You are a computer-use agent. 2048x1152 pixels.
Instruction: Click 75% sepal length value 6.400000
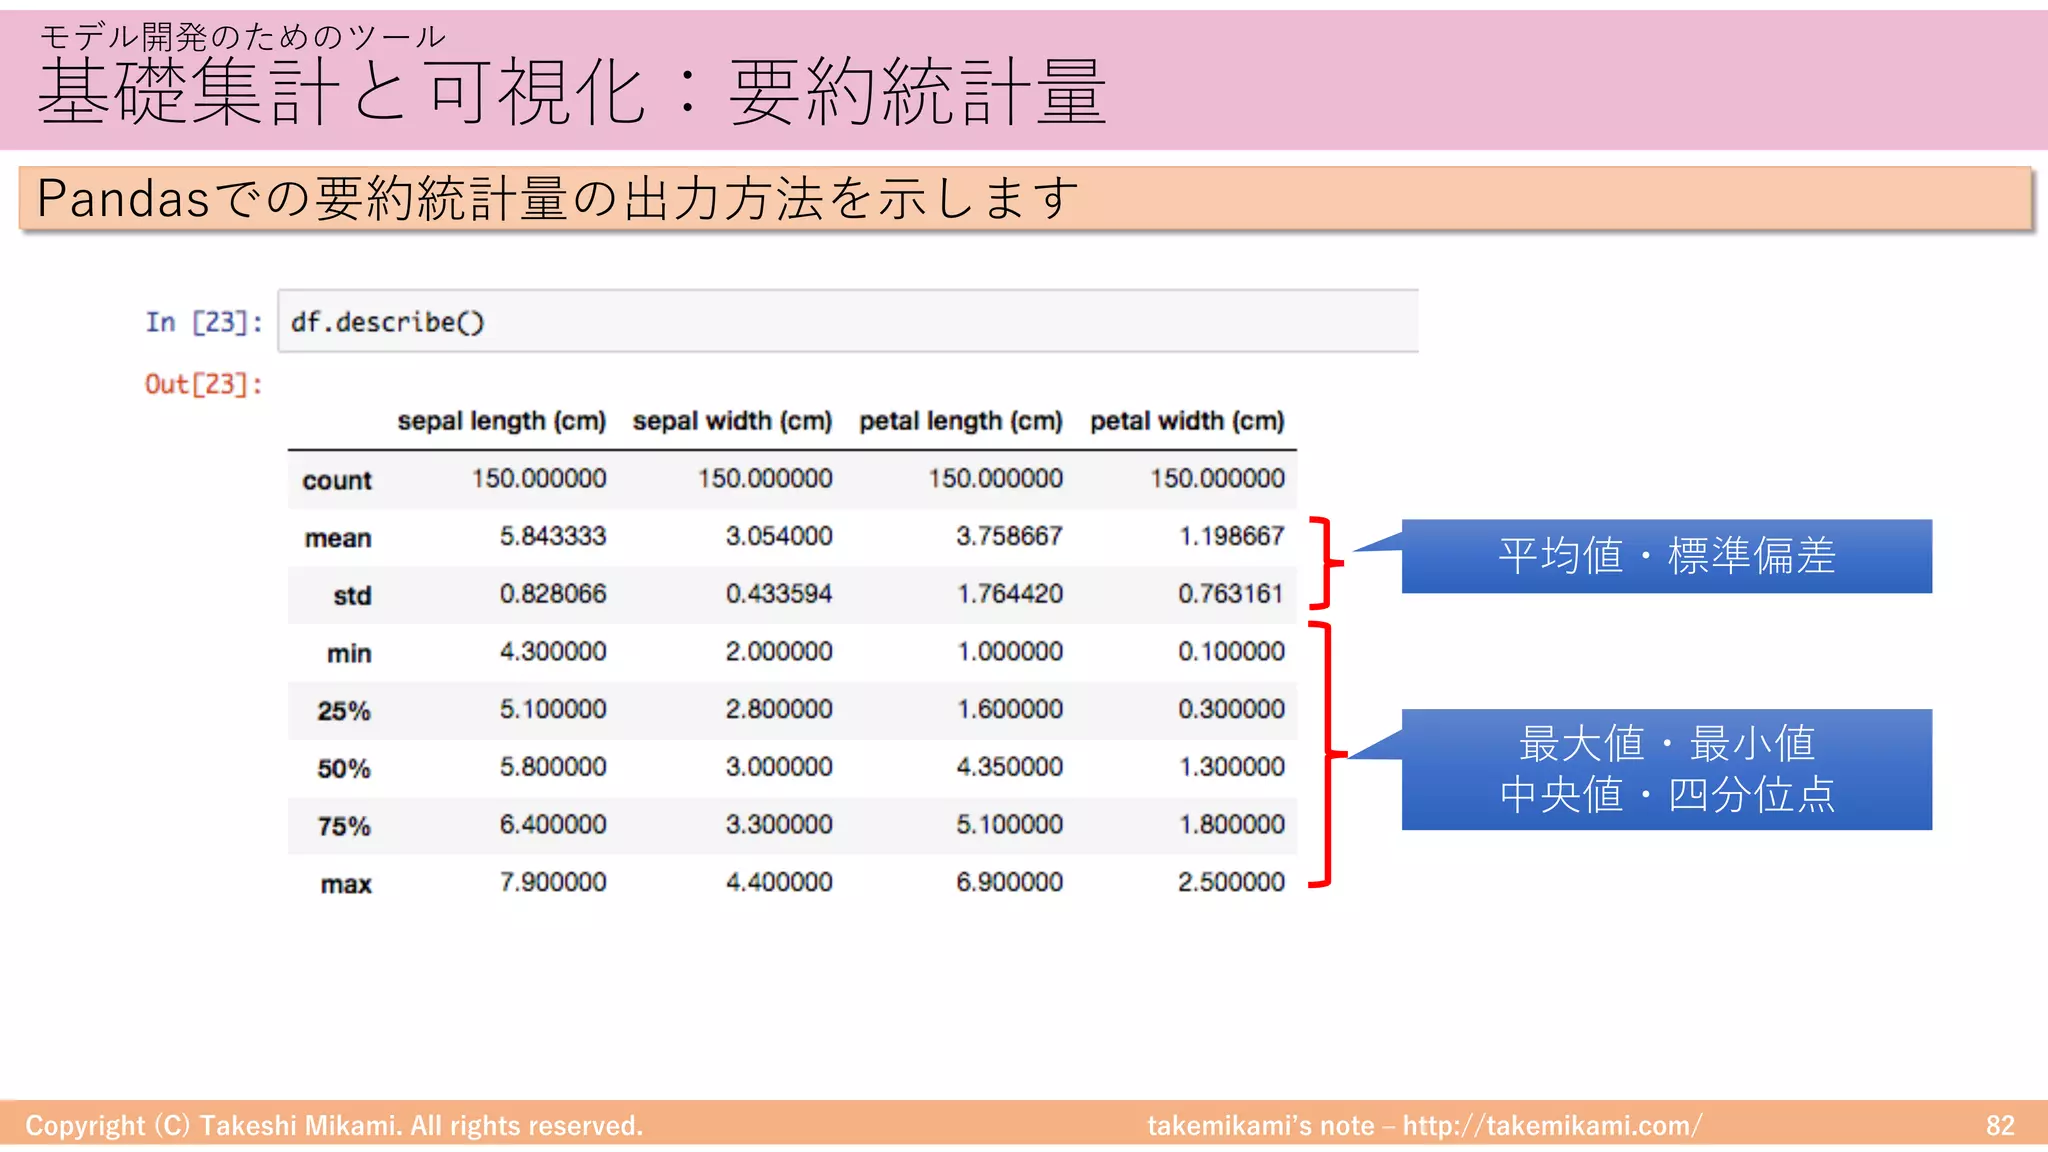coord(553,825)
